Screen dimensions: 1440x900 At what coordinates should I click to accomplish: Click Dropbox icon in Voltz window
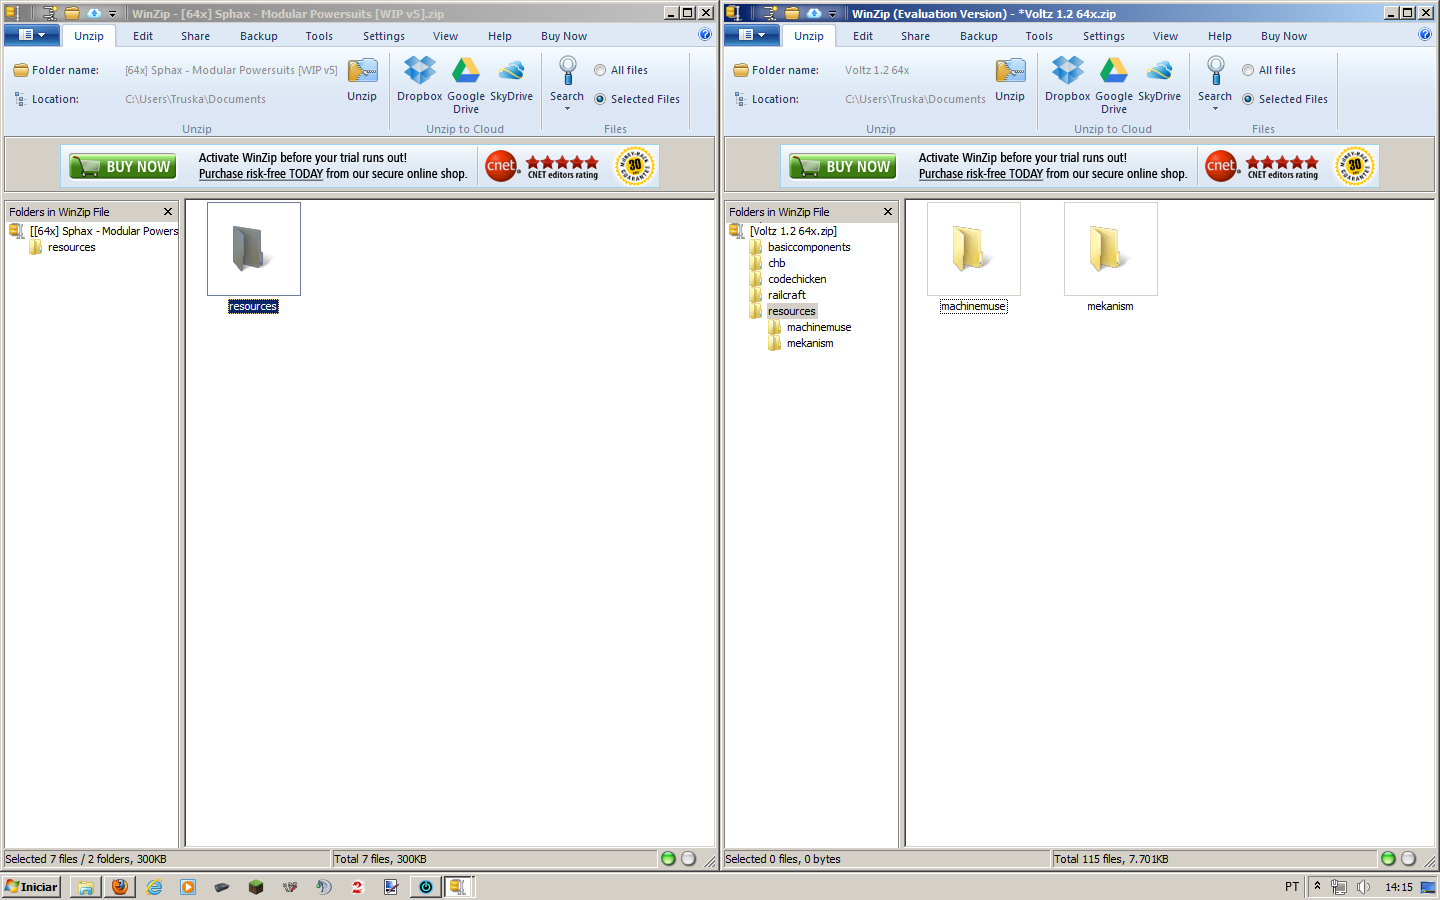1068,70
